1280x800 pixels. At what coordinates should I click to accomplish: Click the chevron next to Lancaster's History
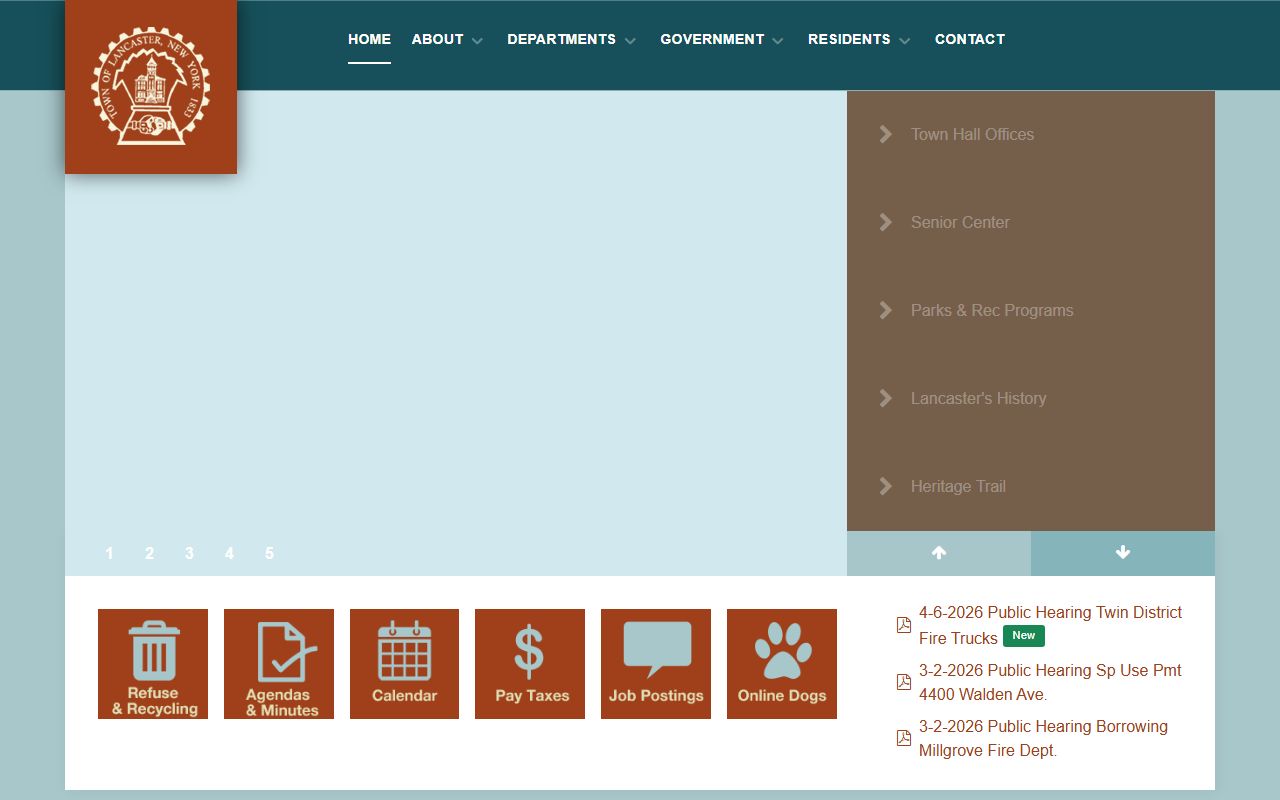point(885,398)
